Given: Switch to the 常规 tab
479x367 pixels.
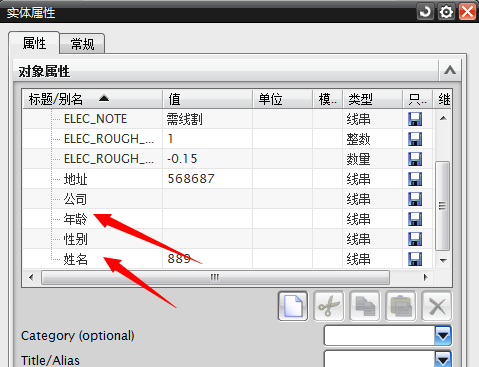Looking at the screenshot, I should coord(82,44).
